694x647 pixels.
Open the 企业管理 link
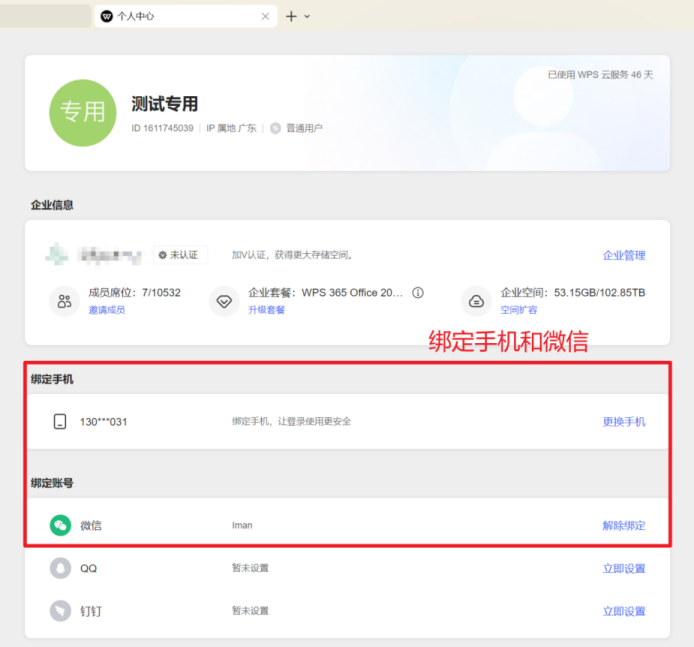pyautogui.click(x=624, y=255)
